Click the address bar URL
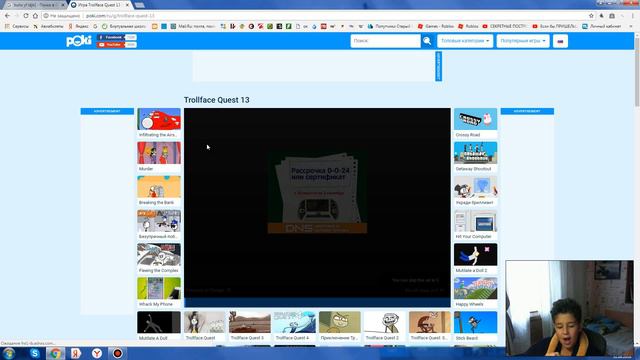 (120, 16)
